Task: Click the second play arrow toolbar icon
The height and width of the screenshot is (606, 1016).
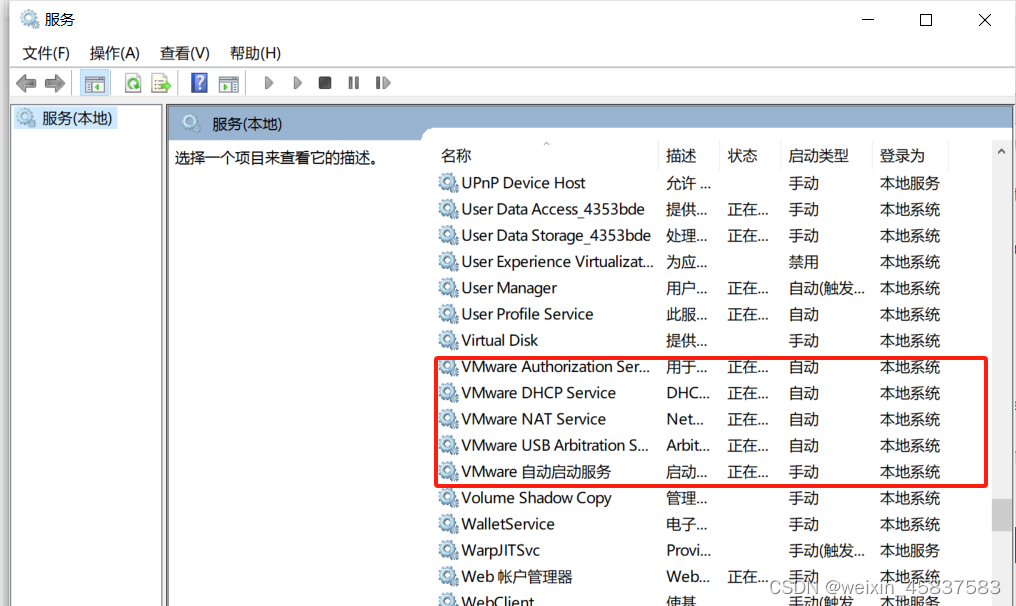Action: coord(297,83)
